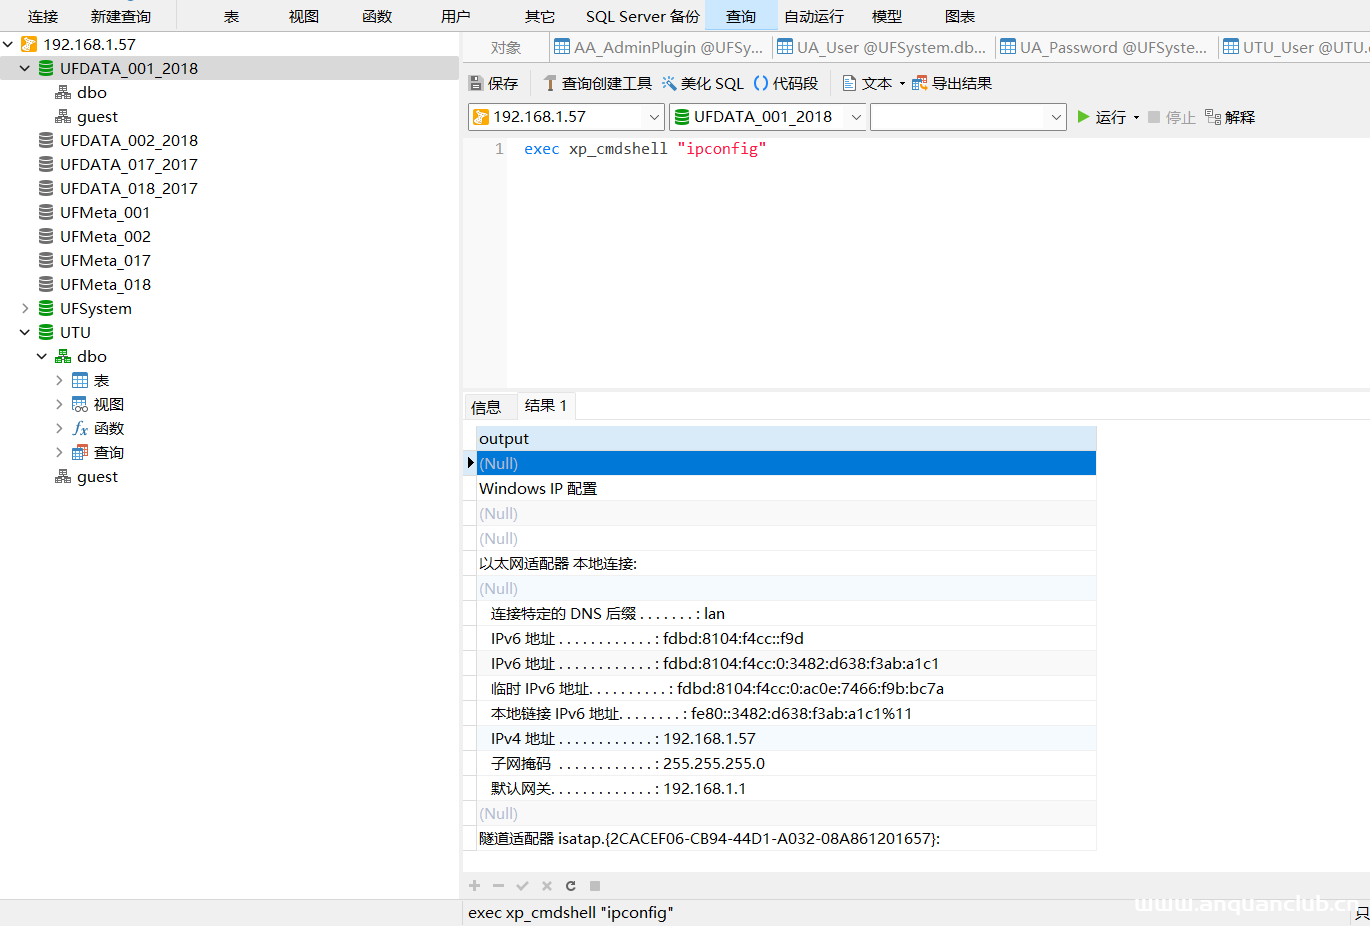1370x926 pixels.
Task: Click the refresh icon below results grid
Action: coord(571,886)
